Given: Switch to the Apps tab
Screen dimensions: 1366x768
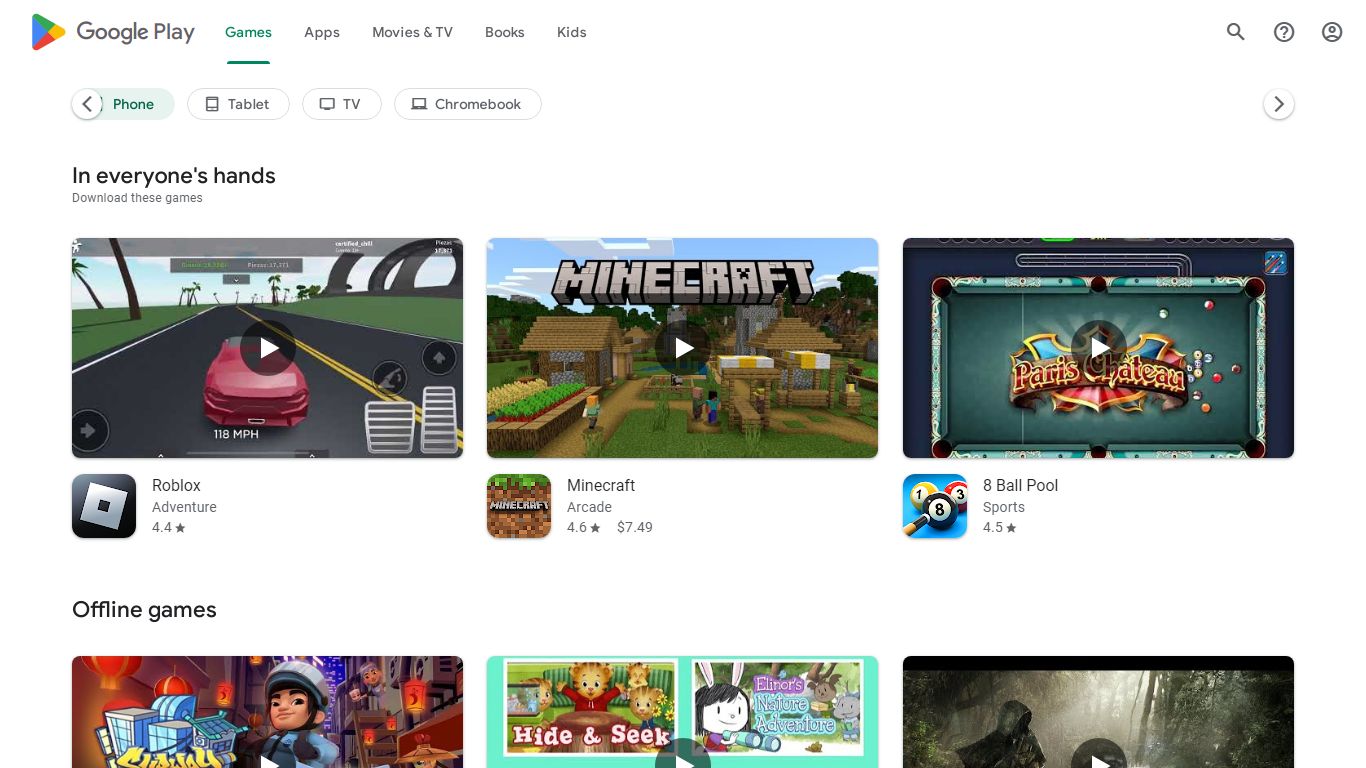Looking at the screenshot, I should click(322, 32).
